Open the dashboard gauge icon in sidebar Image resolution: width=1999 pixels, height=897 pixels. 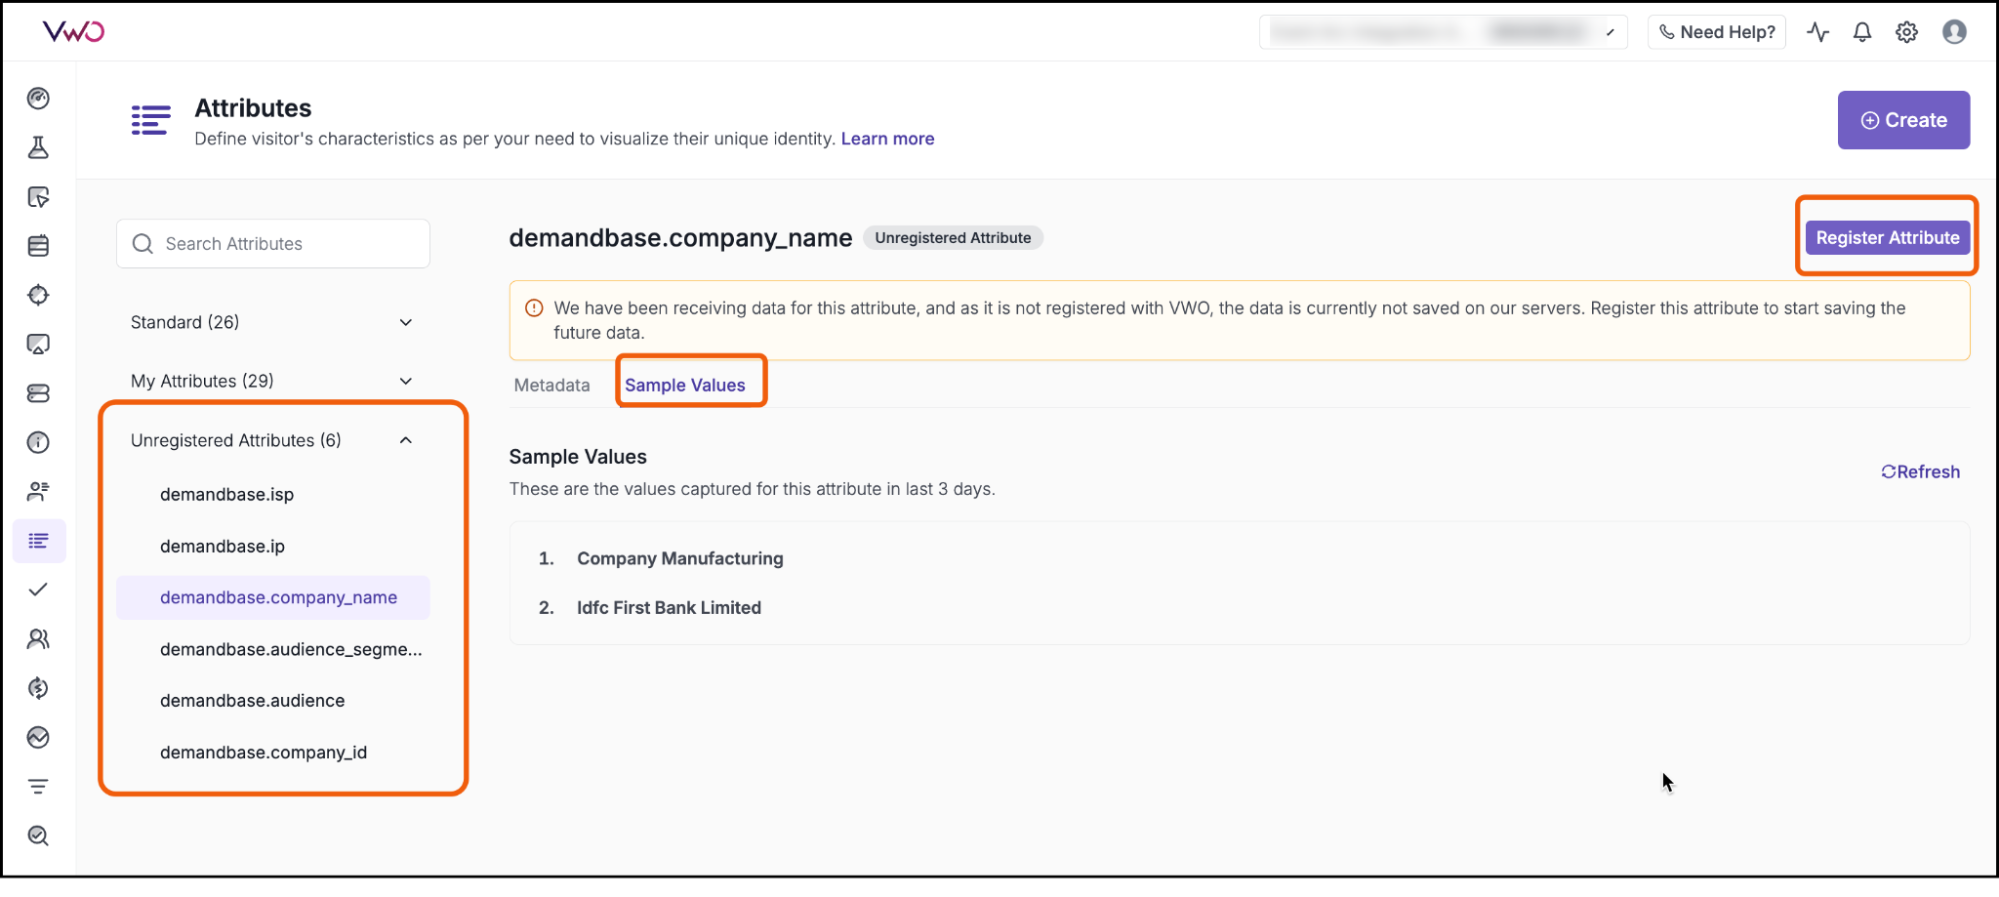coord(38,98)
